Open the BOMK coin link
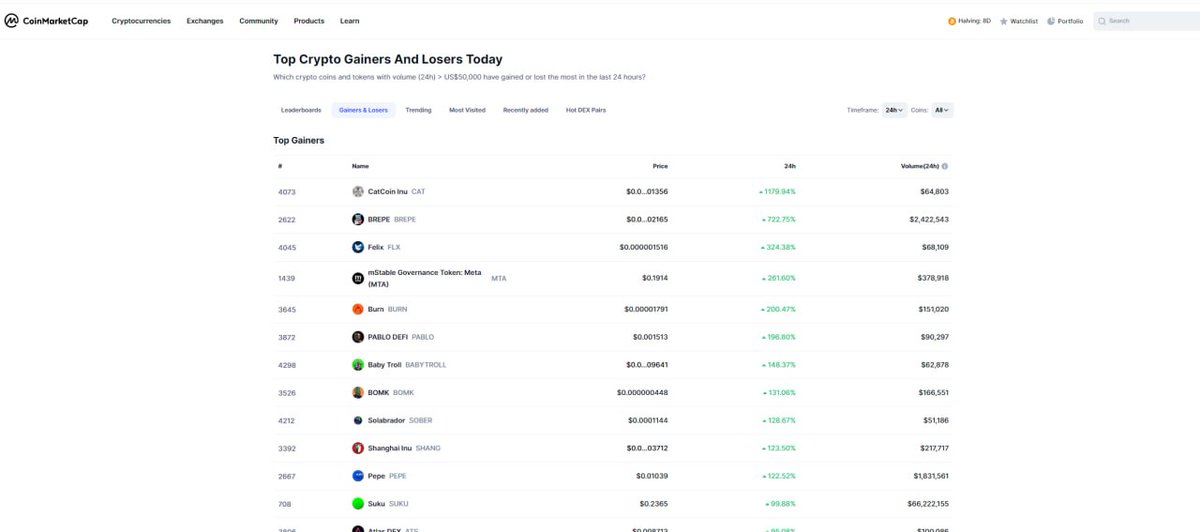Screen dimensions: 1200x532 pyautogui.click(x=379, y=393)
